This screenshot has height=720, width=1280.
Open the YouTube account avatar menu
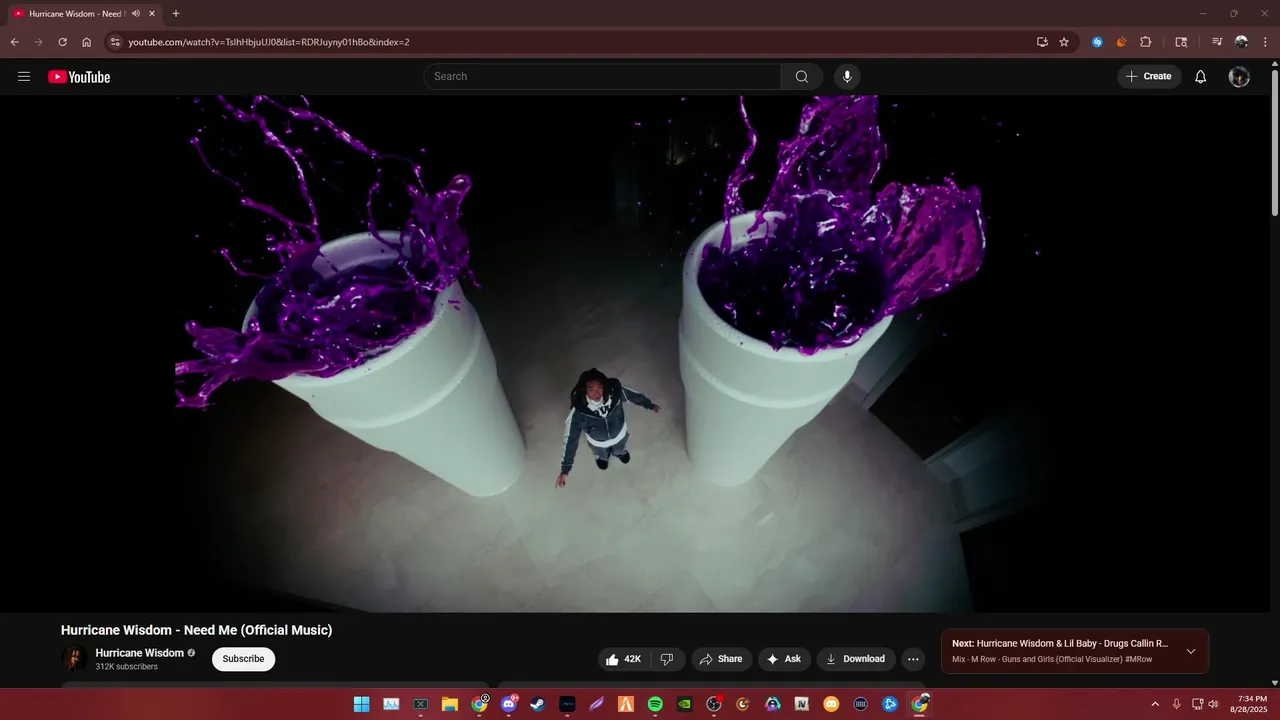point(1239,77)
